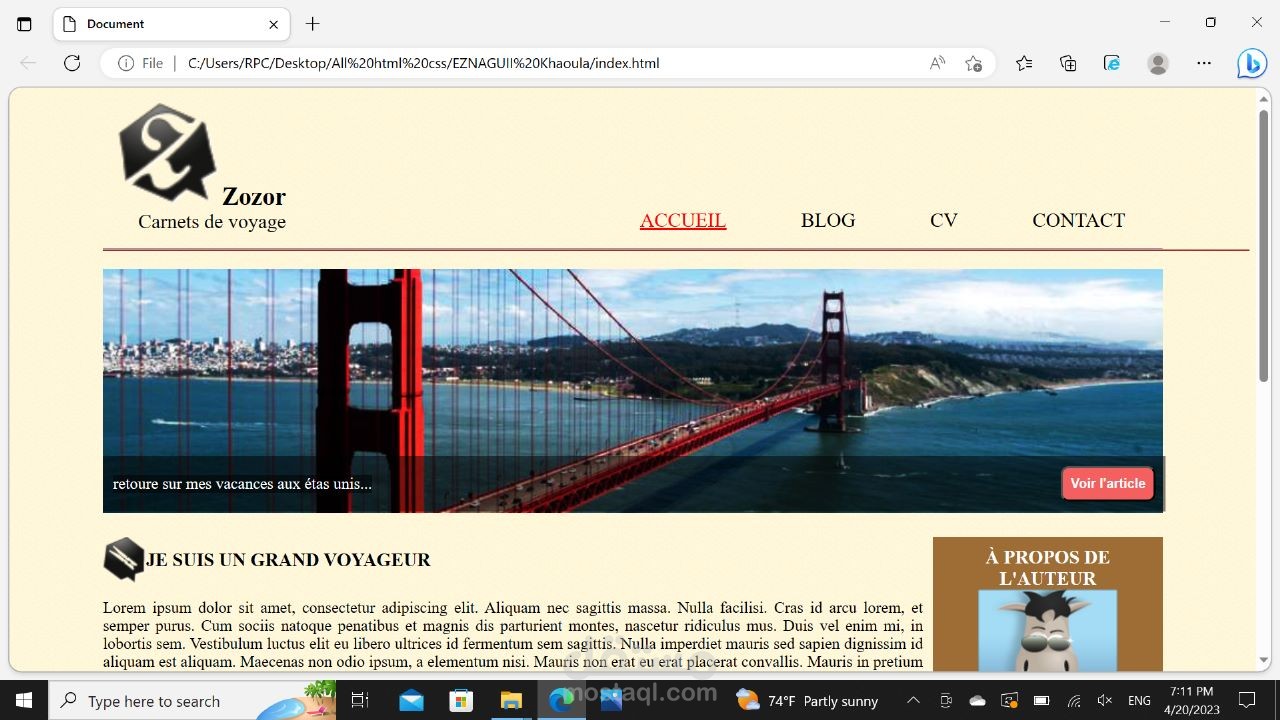Open the CV link

[944, 220]
